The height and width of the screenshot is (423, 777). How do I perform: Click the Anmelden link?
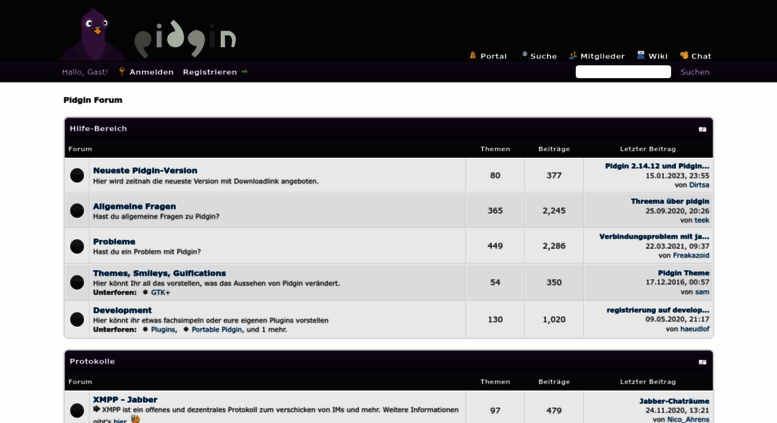[x=152, y=72]
